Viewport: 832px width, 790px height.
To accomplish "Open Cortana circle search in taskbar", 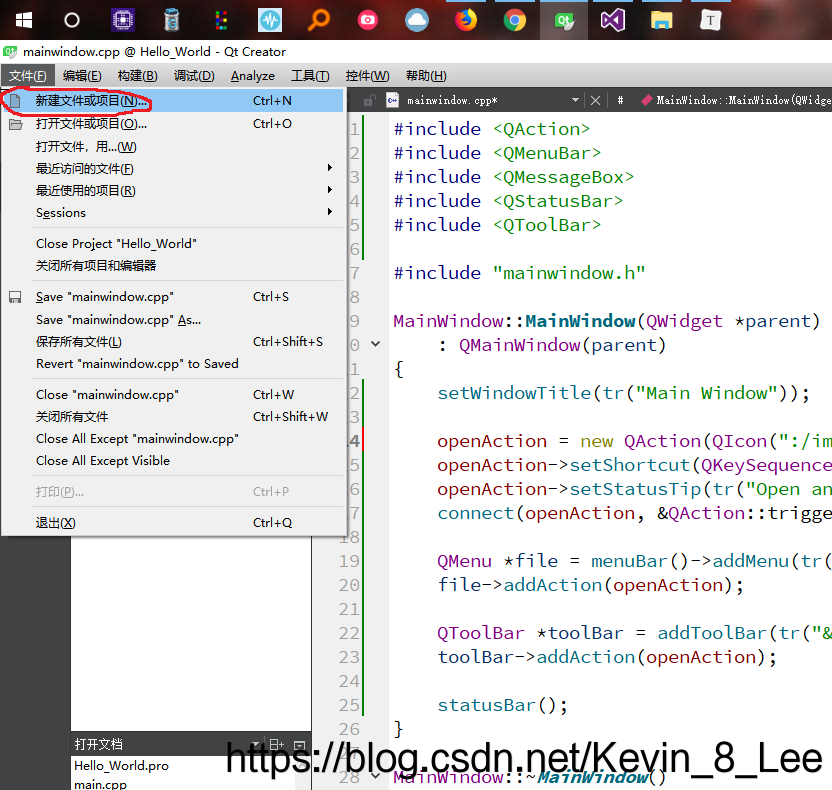I will coord(72,21).
